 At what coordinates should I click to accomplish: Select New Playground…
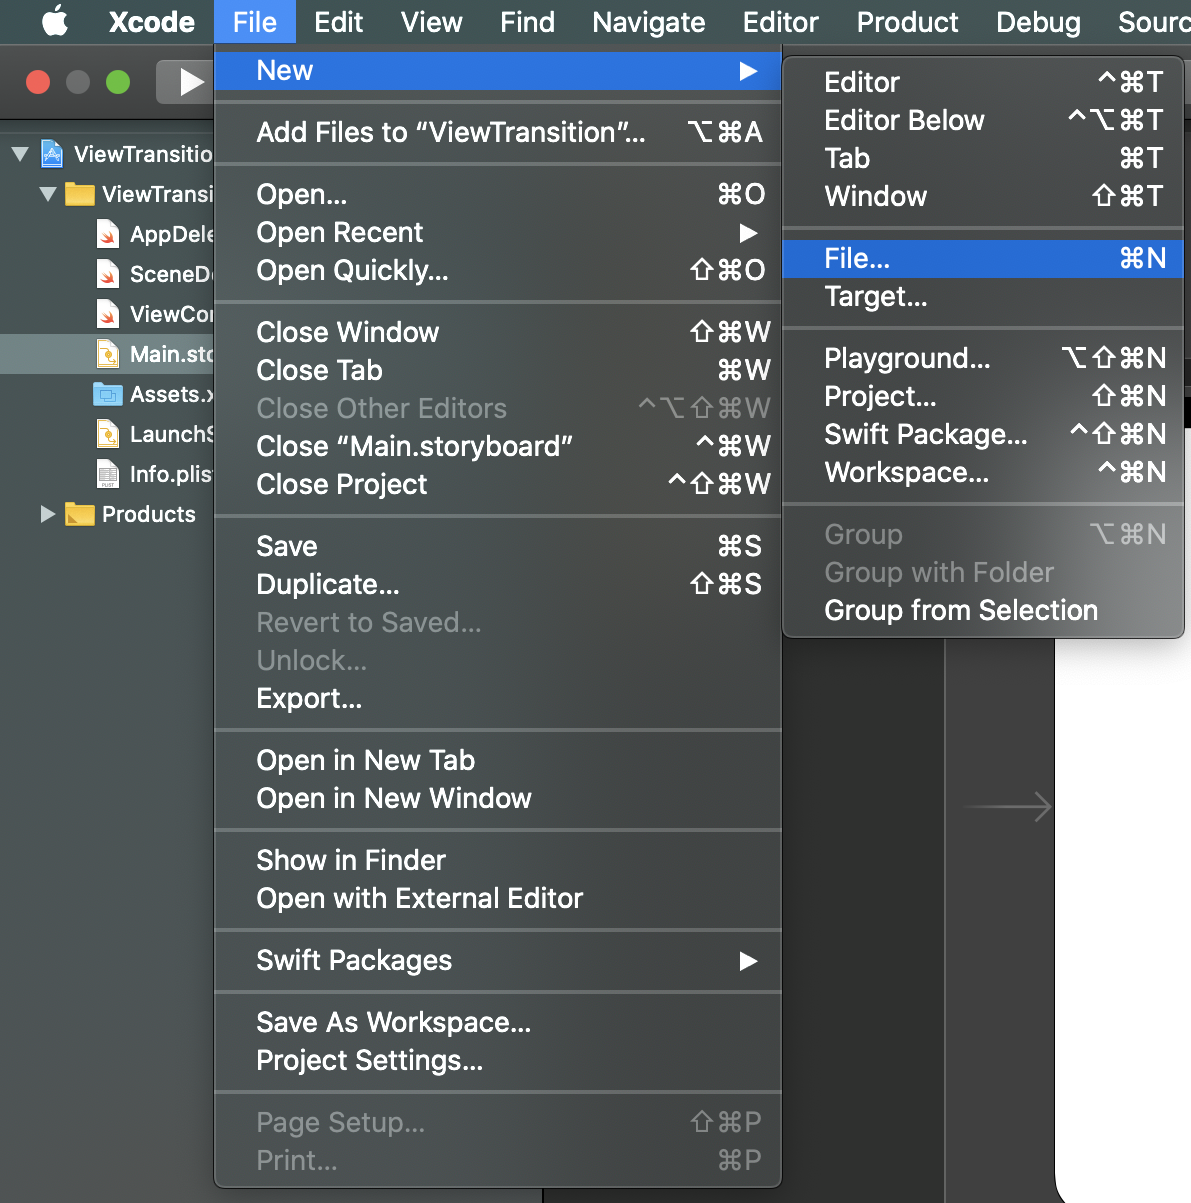click(x=983, y=358)
